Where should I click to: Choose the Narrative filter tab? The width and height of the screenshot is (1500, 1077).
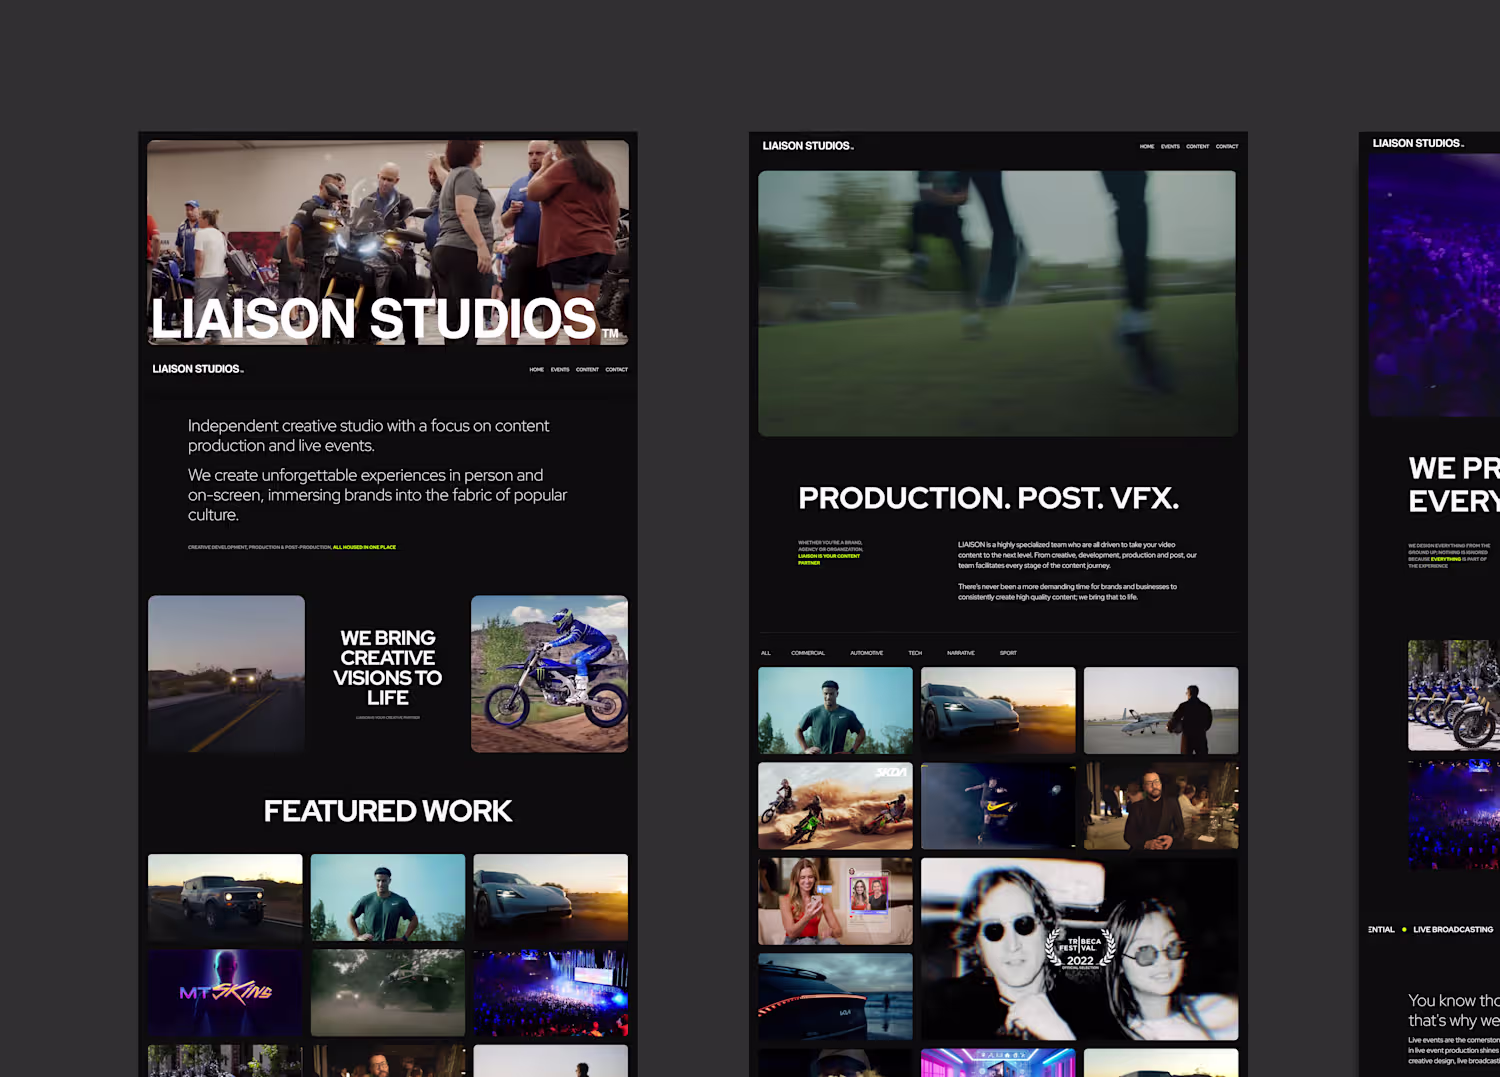pyautogui.click(x=961, y=653)
